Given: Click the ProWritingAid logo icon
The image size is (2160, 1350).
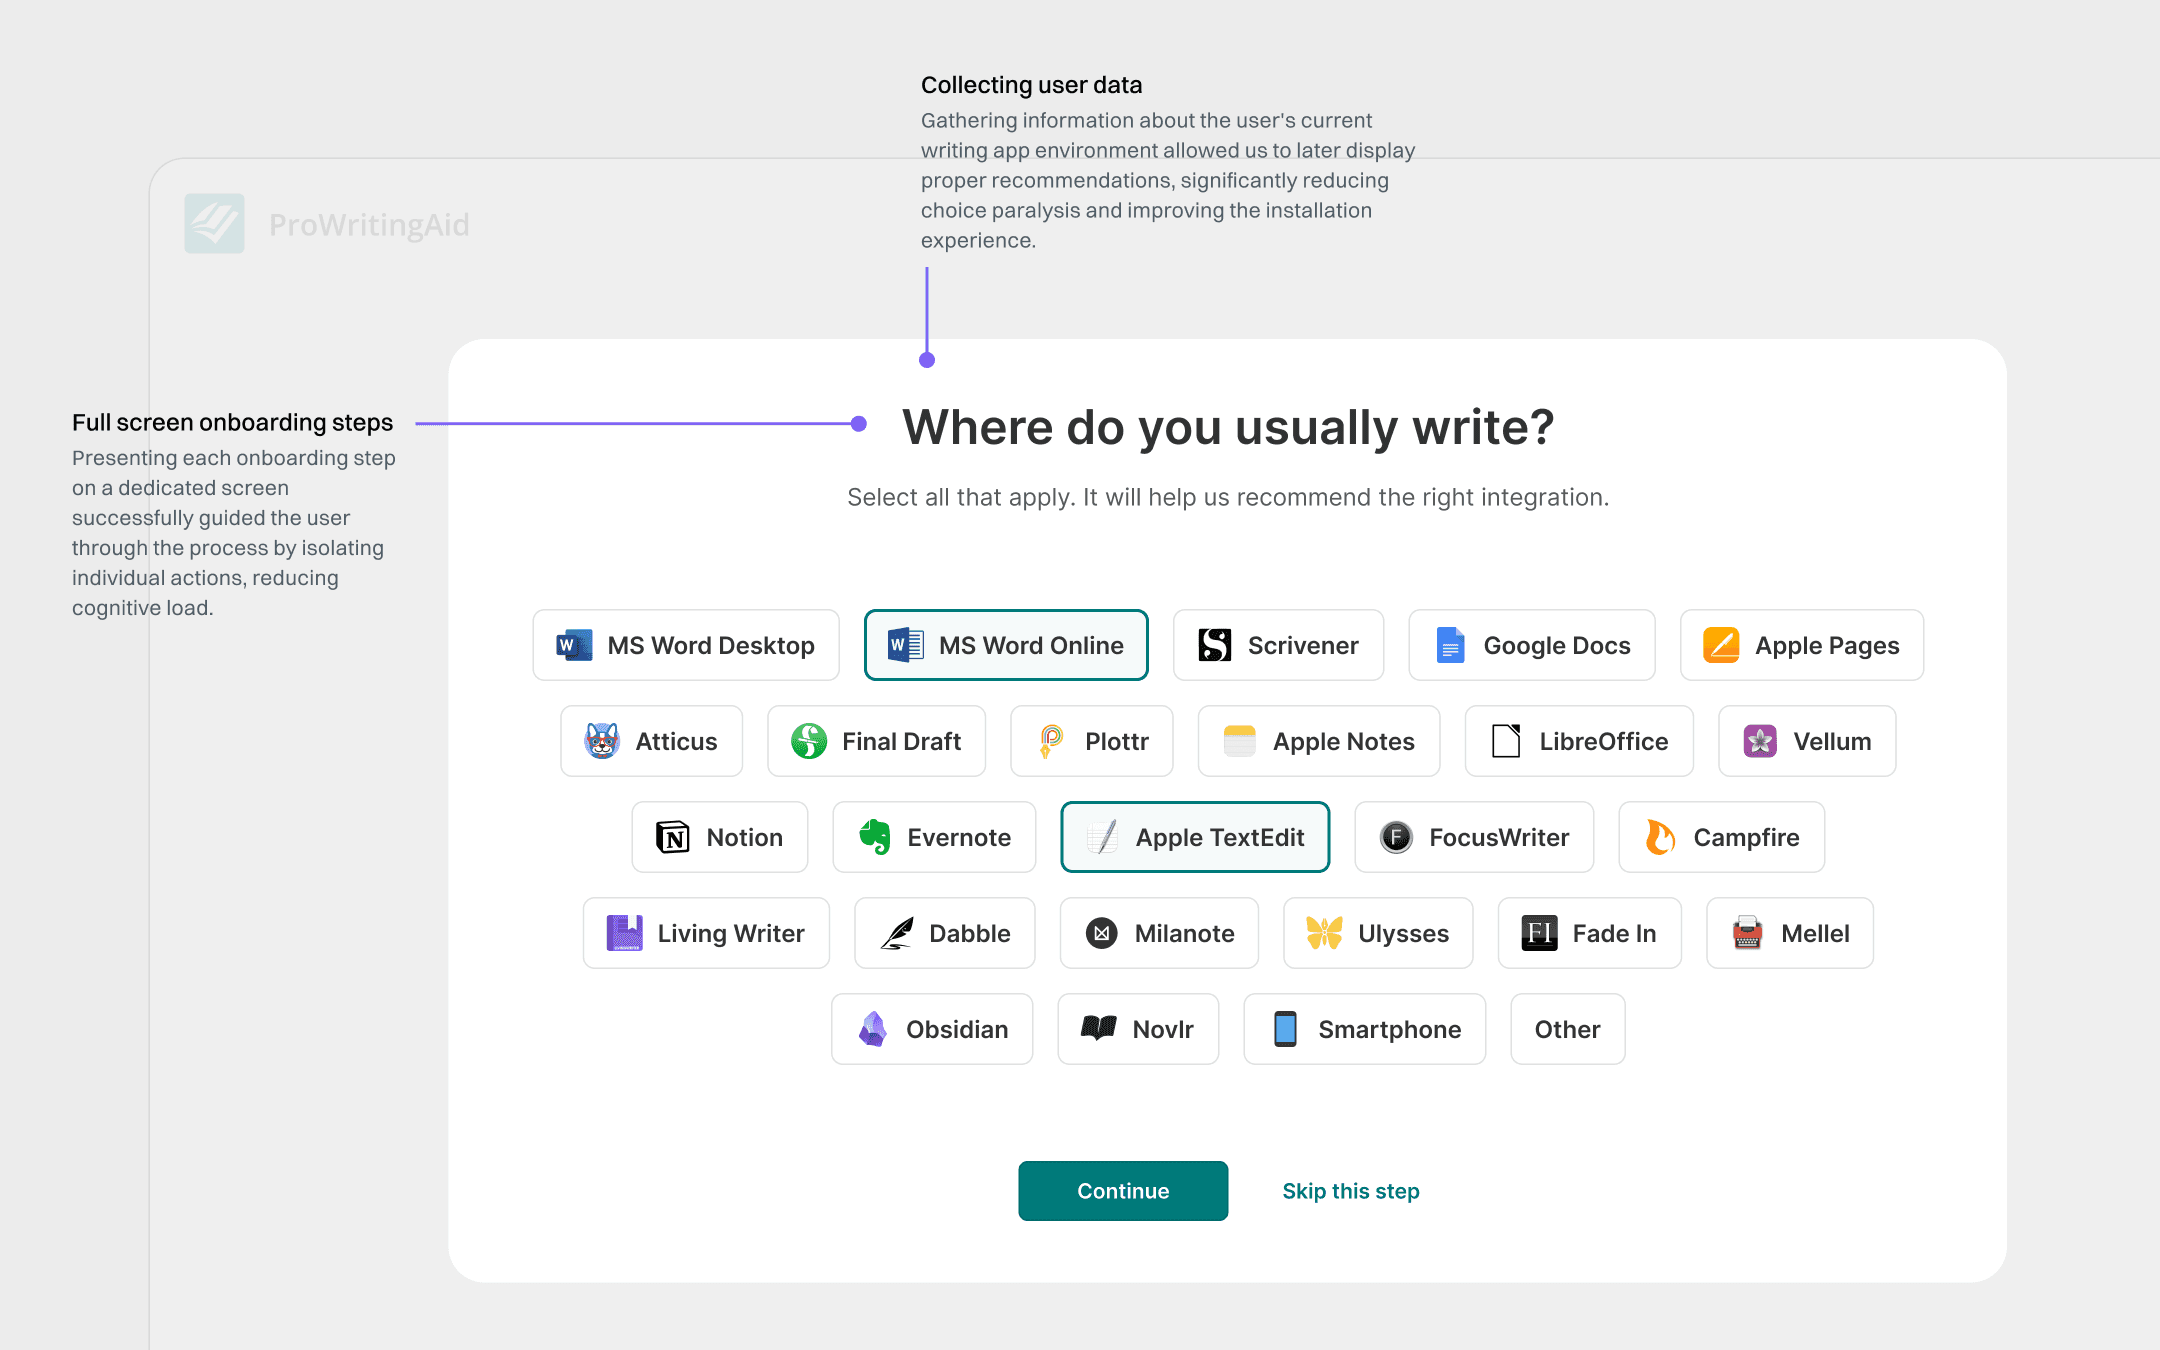Looking at the screenshot, I should click(214, 224).
